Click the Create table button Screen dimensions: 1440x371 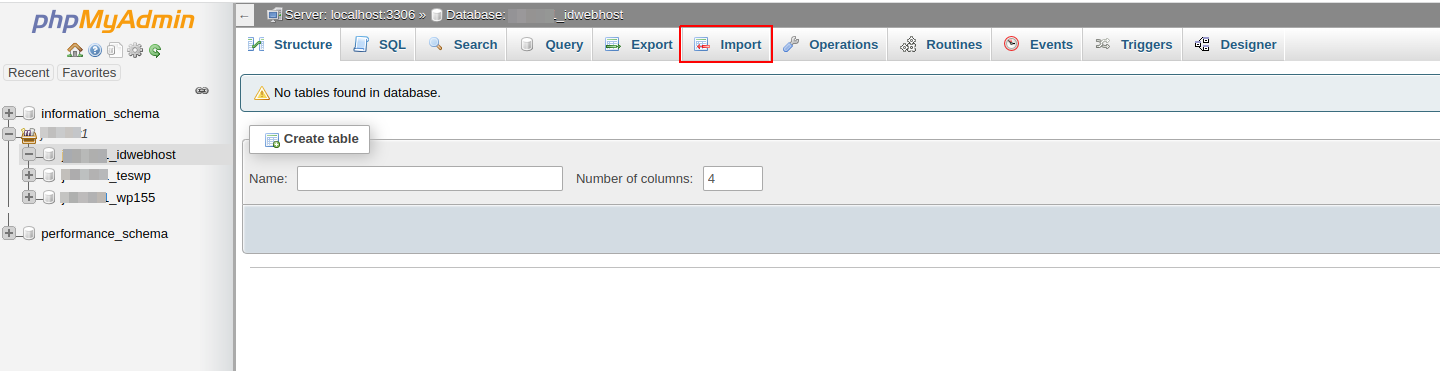click(310, 139)
